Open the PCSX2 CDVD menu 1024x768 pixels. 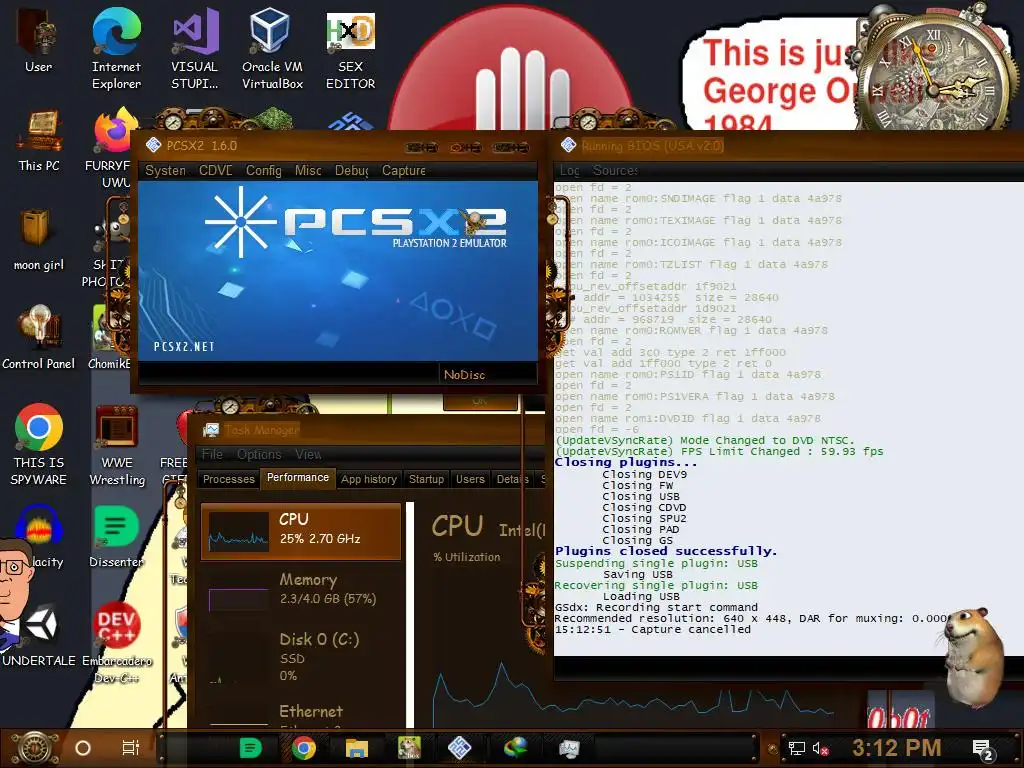[x=216, y=170]
